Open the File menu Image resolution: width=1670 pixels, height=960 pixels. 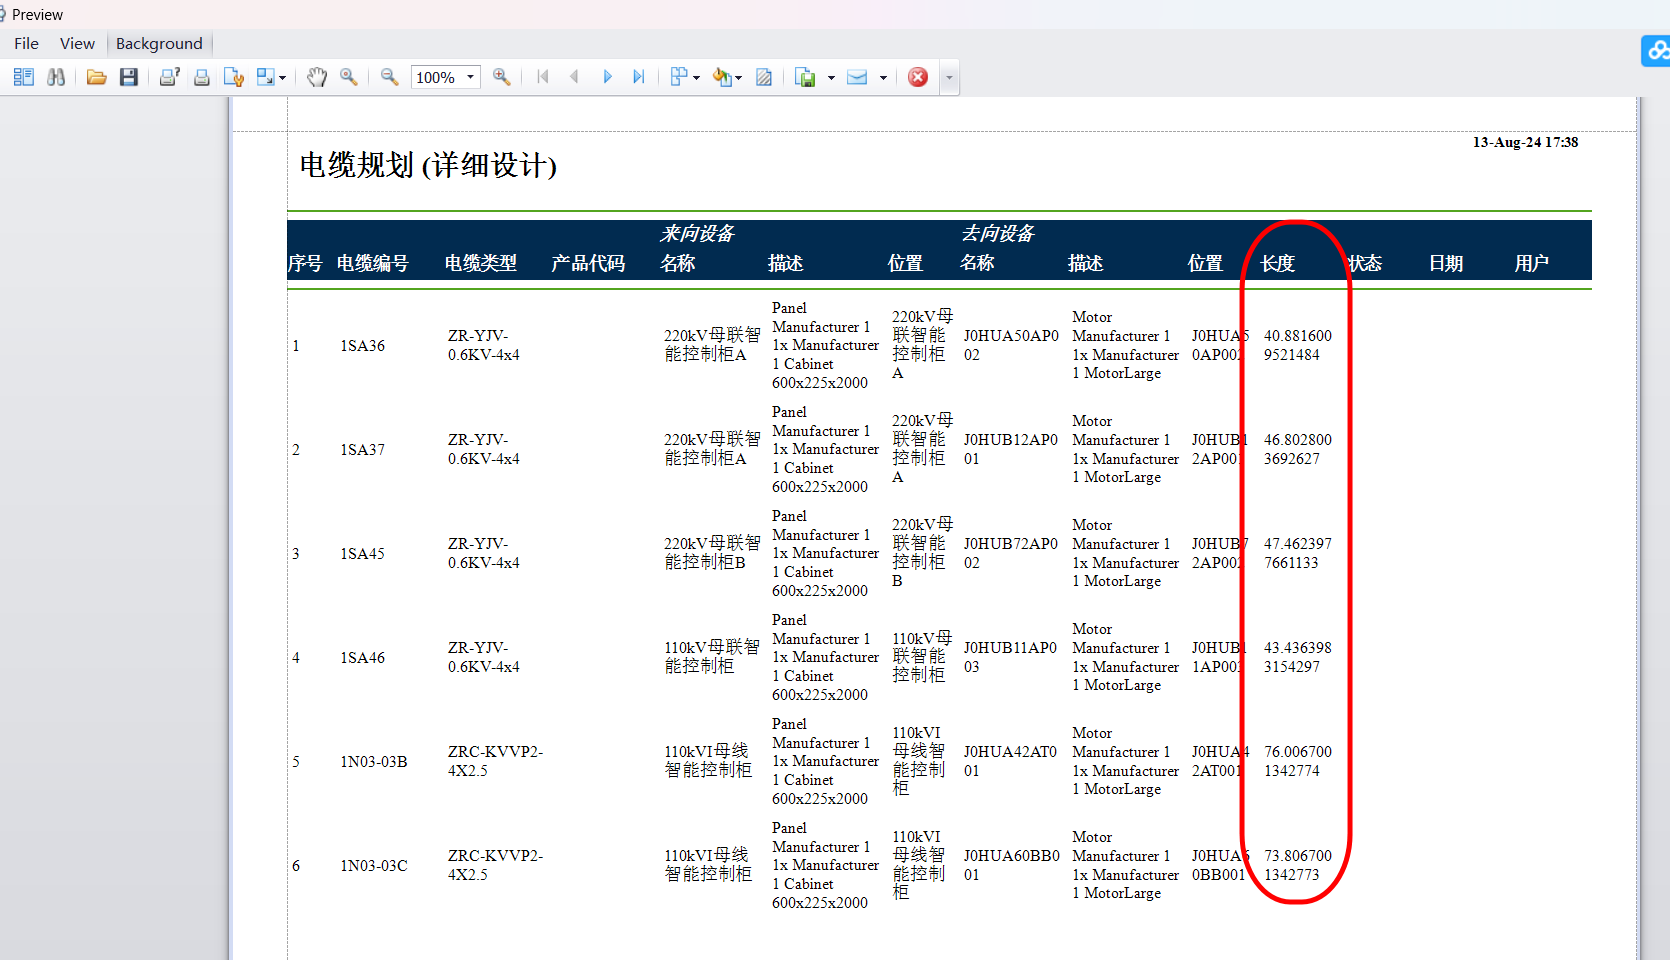26,43
